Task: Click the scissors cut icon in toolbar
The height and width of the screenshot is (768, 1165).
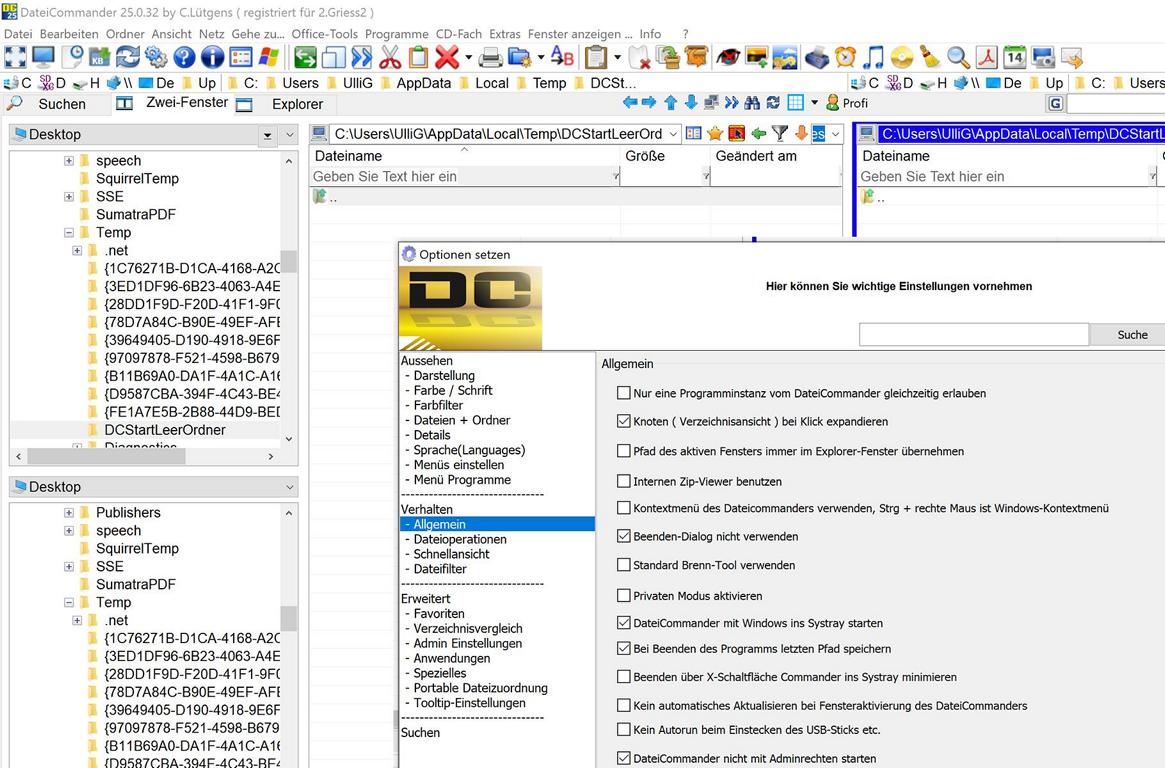Action: [x=390, y=57]
